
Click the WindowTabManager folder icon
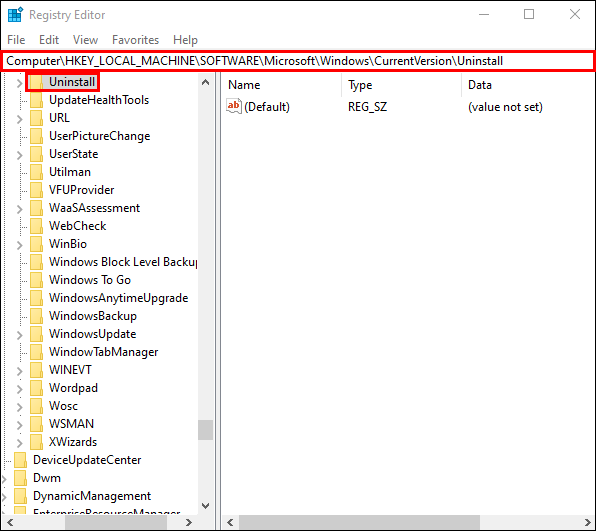36,352
